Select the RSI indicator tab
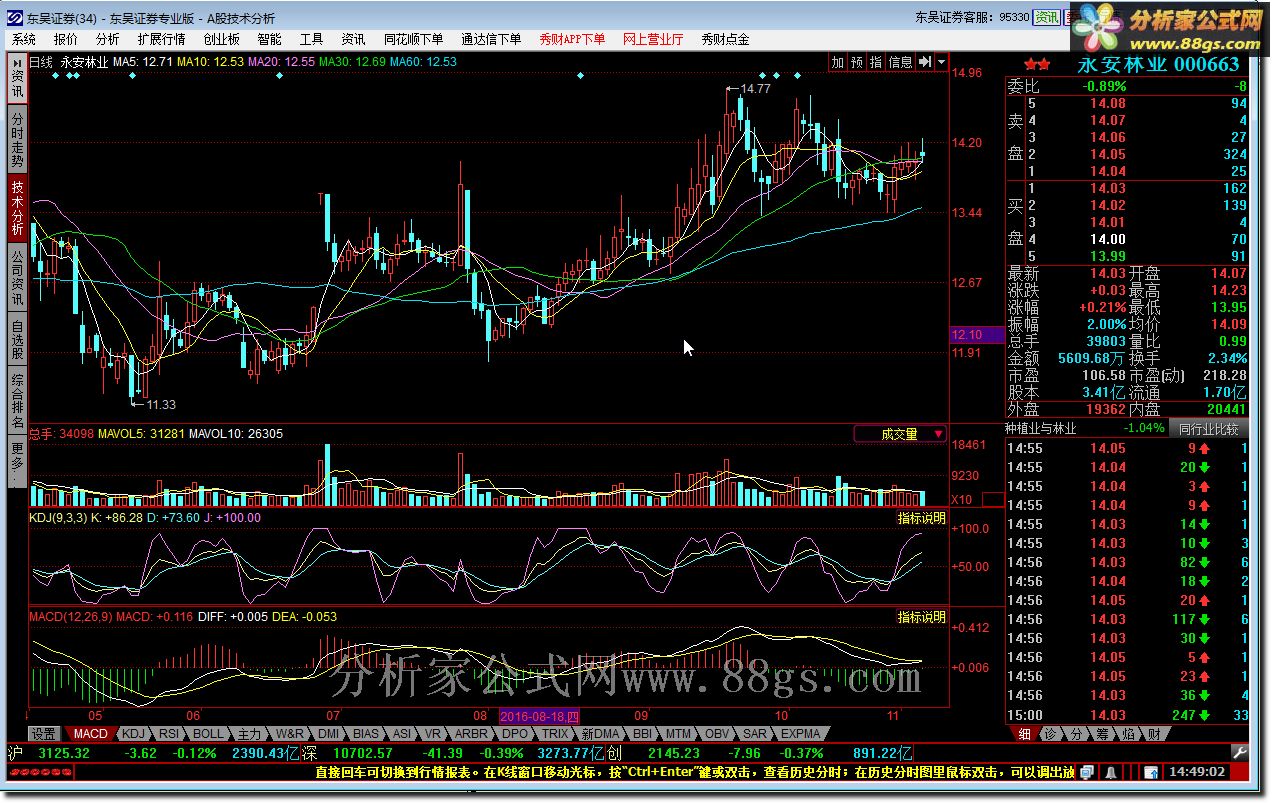 click(169, 734)
